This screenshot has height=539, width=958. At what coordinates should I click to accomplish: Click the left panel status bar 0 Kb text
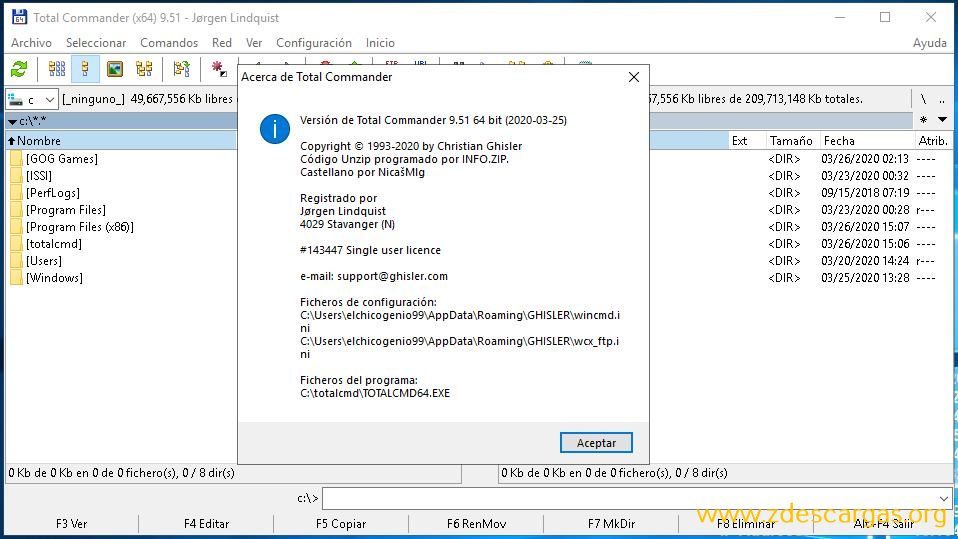[121, 473]
